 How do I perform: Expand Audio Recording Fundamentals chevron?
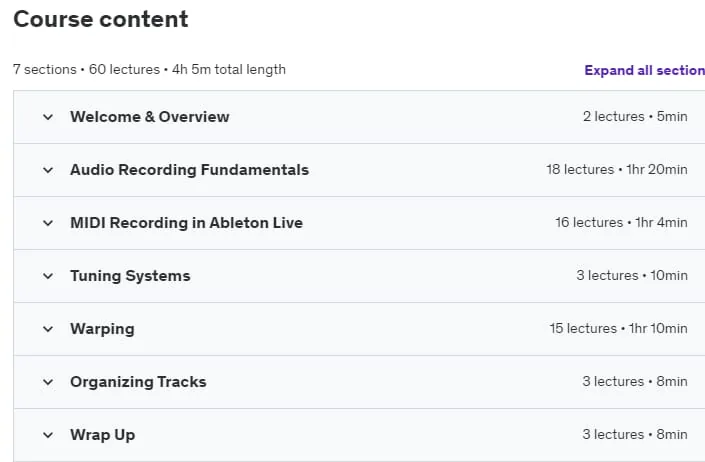tap(48, 170)
